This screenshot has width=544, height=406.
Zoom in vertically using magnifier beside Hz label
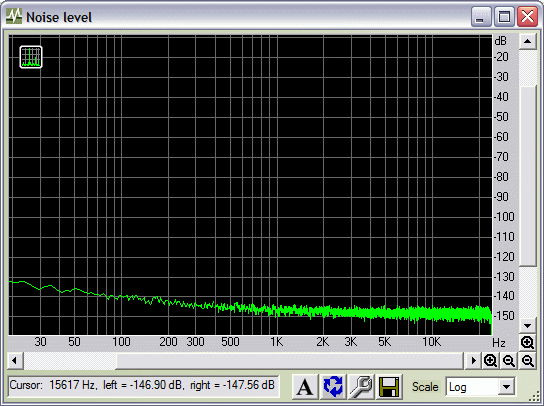point(527,342)
